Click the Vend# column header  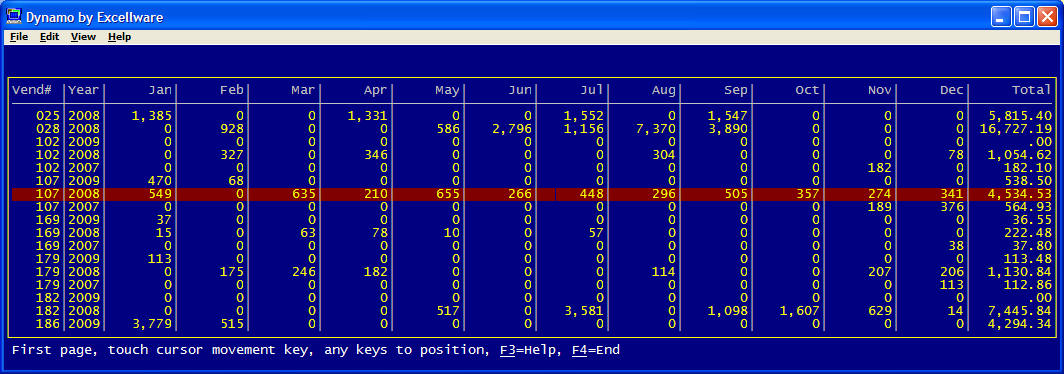[x=32, y=90]
